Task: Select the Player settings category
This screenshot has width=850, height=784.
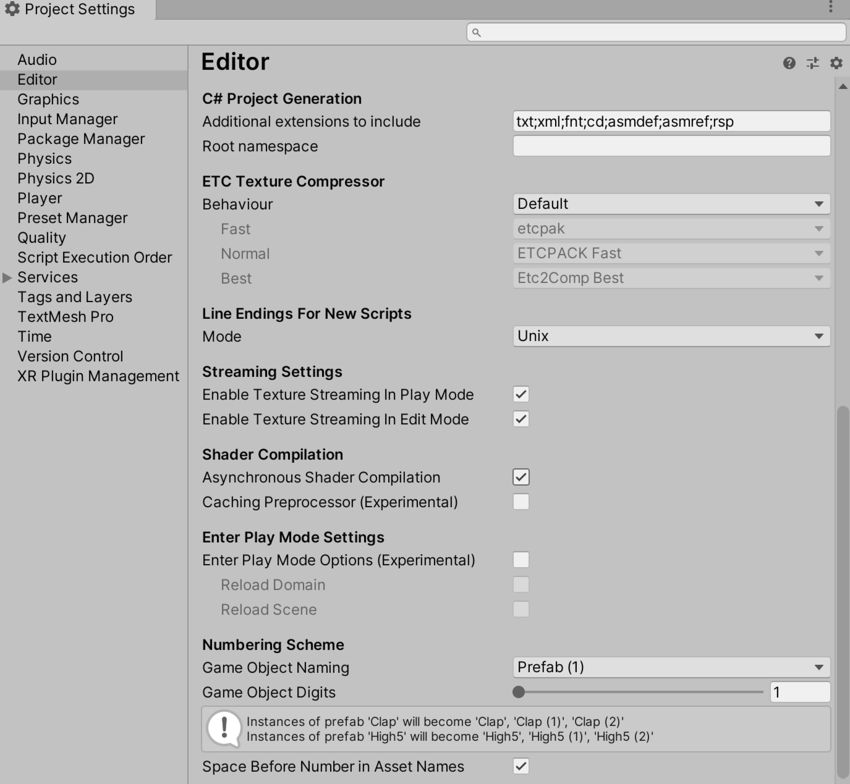Action: 39,198
